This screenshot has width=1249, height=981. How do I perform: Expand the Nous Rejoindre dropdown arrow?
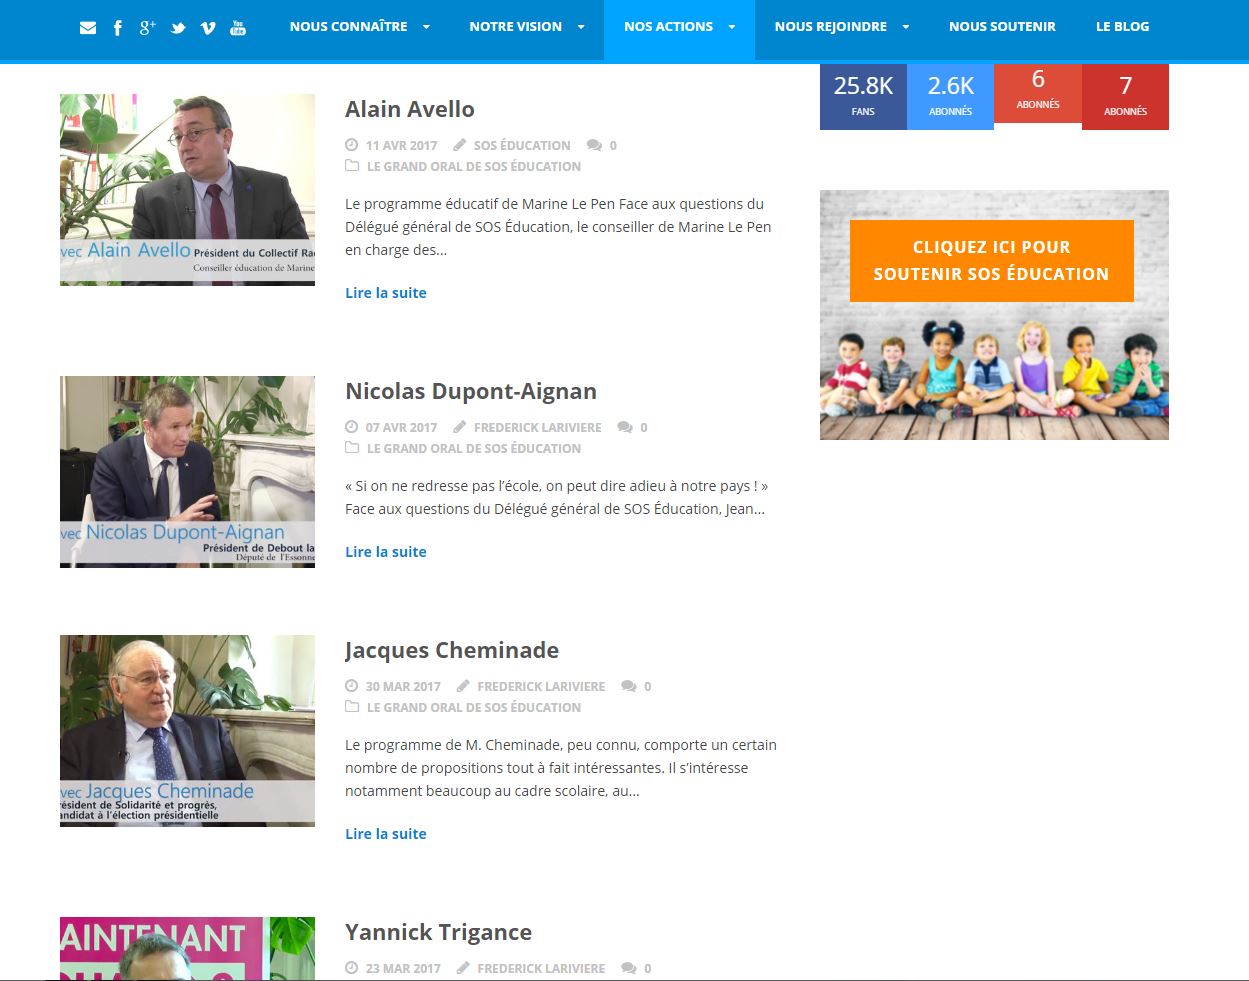pyautogui.click(x=906, y=27)
